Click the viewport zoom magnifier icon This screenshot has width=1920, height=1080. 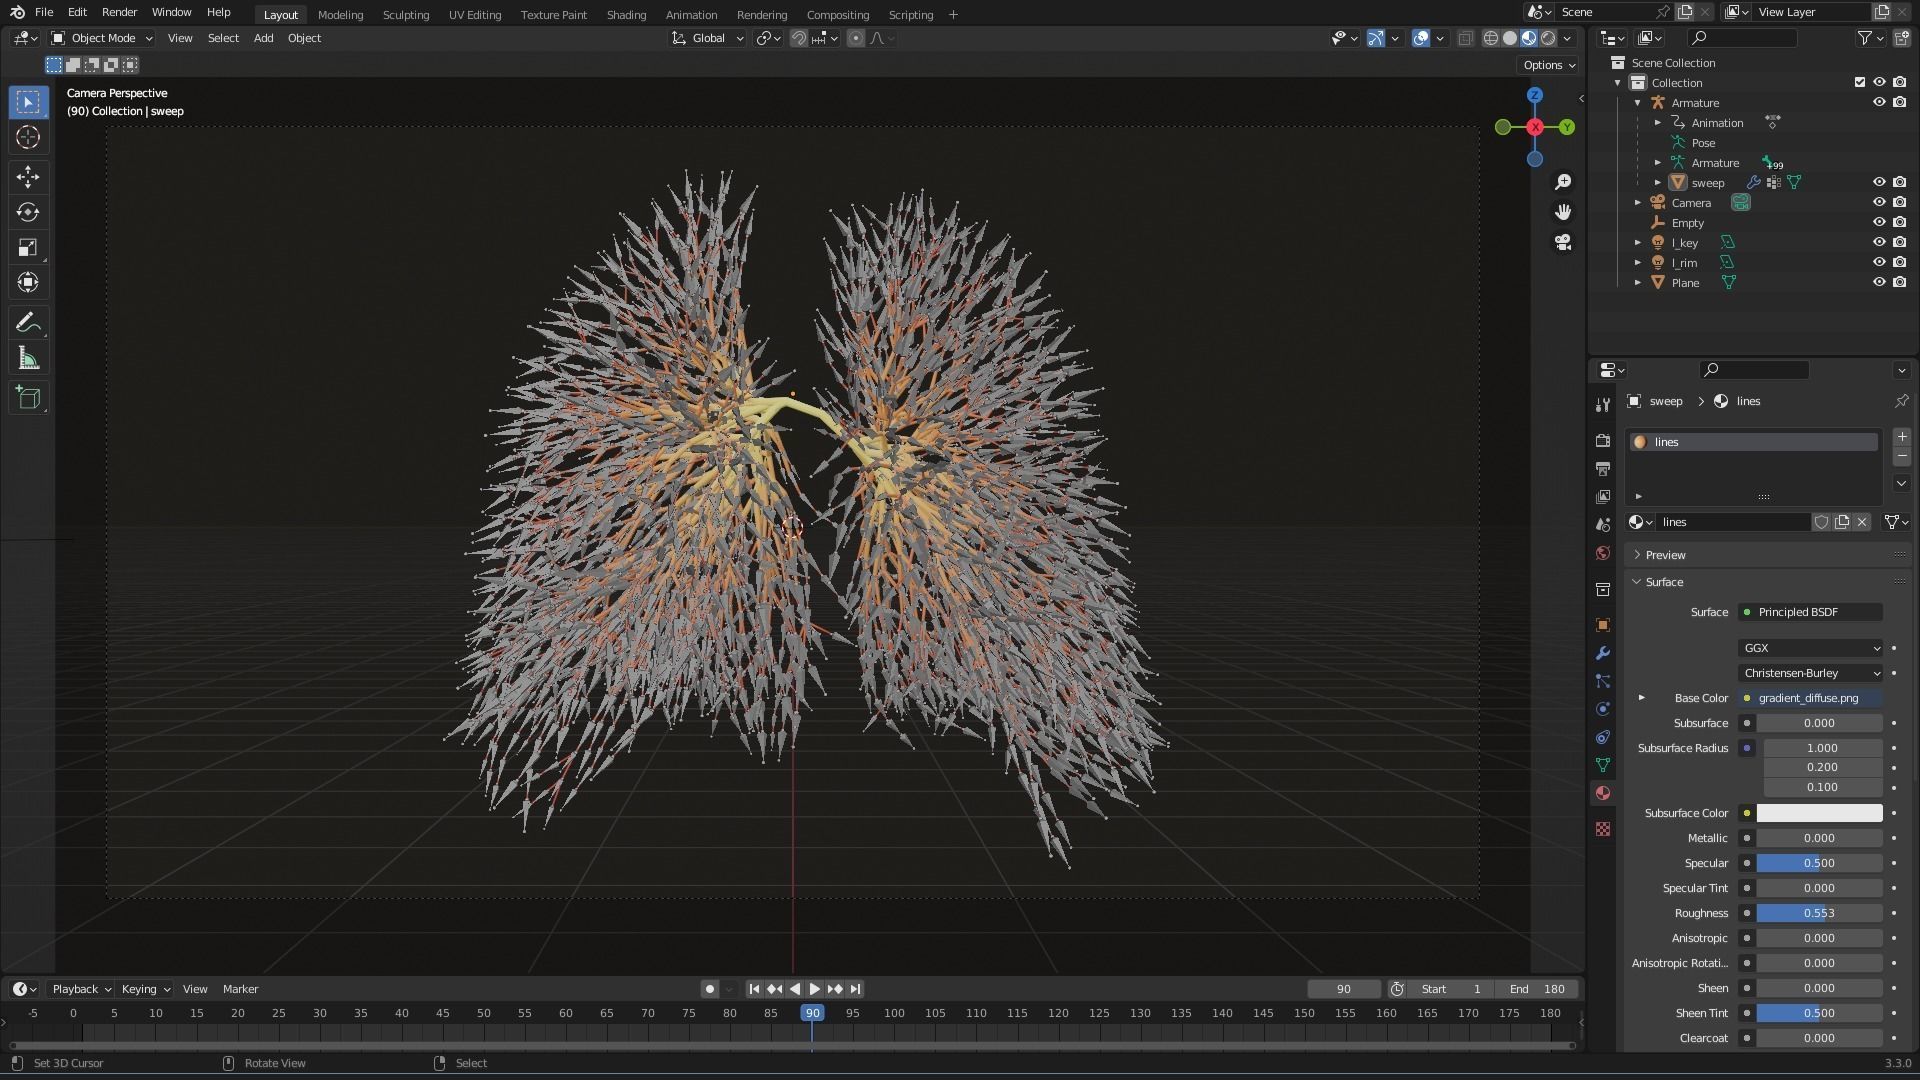pos(1563,182)
